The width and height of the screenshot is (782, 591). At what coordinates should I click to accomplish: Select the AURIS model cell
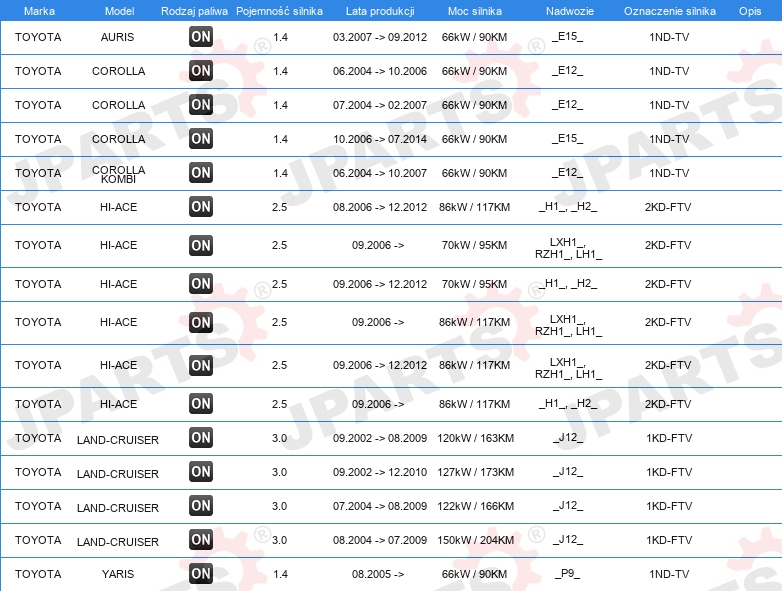click(x=117, y=37)
